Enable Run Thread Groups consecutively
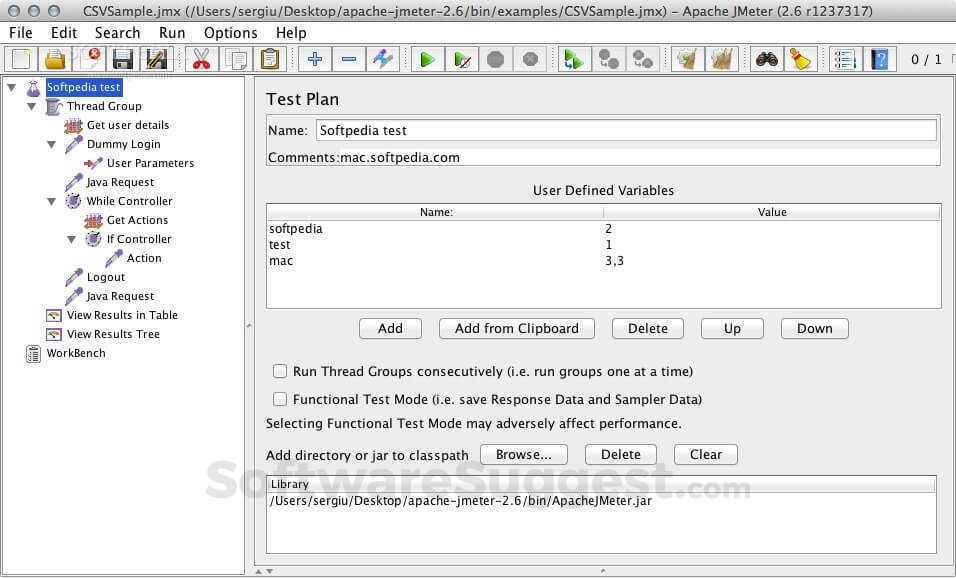Image resolution: width=956 pixels, height=578 pixels. point(280,371)
